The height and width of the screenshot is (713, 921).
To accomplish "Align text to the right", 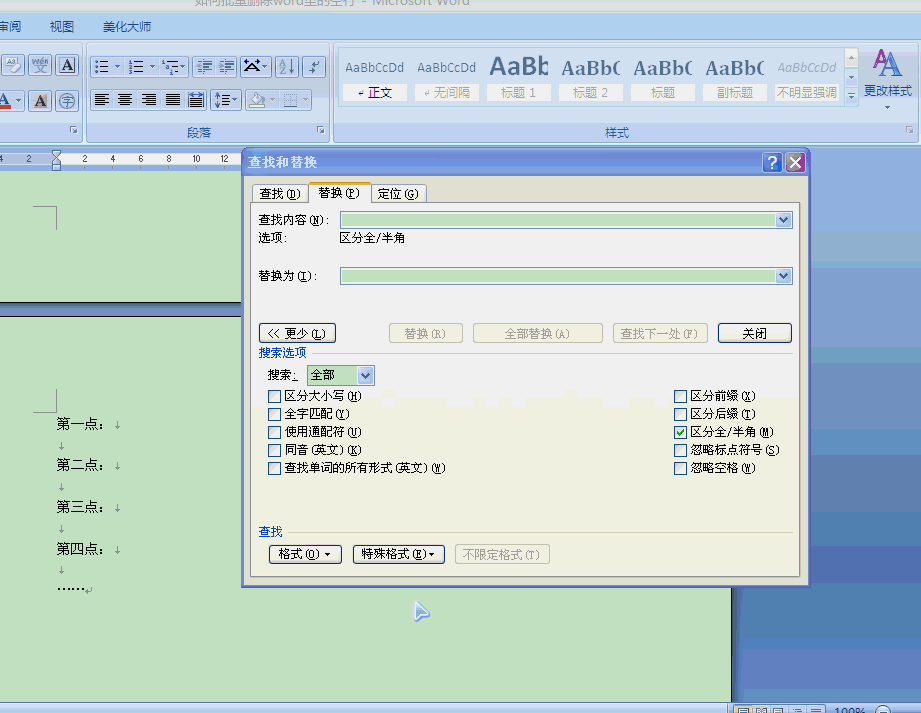I will [x=149, y=100].
